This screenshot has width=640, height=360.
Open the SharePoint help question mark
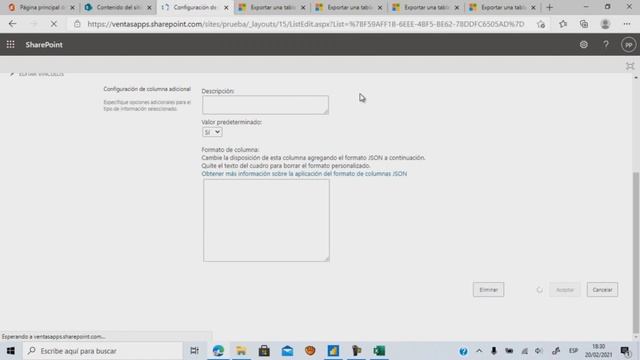(606, 44)
